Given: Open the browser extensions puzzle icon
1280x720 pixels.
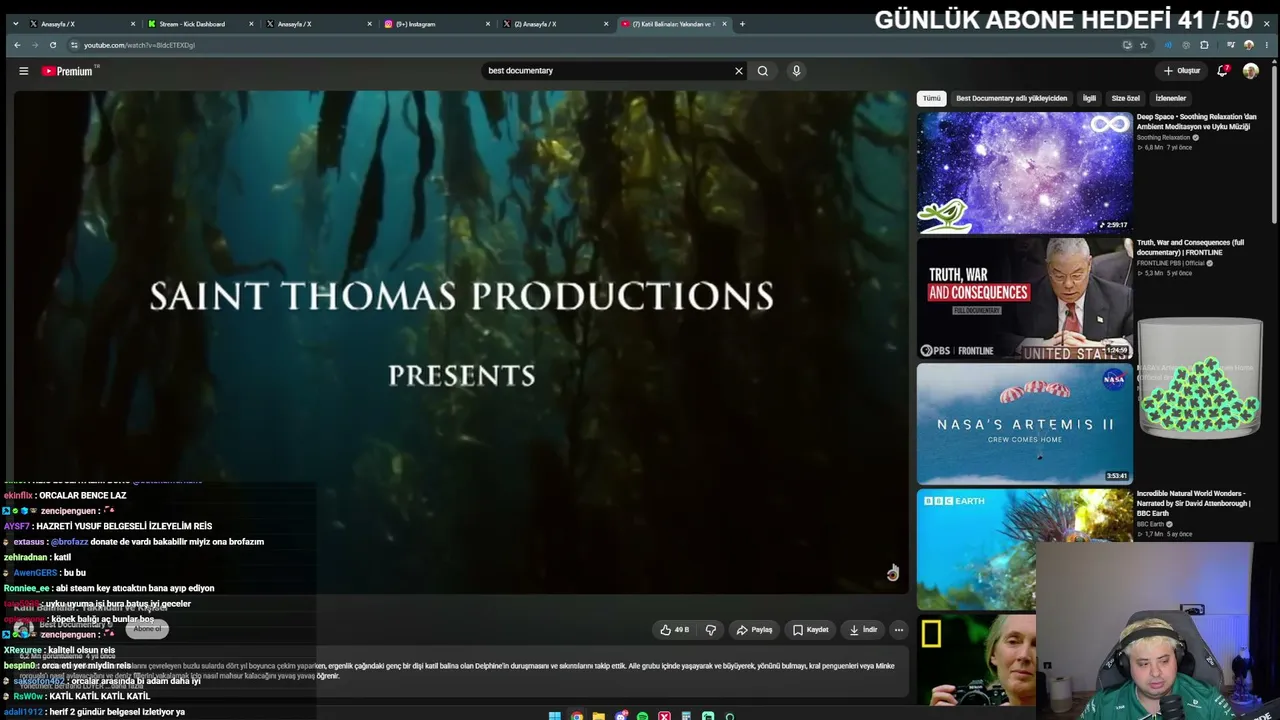Looking at the screenshot, I should click(x=1204, y=45).
